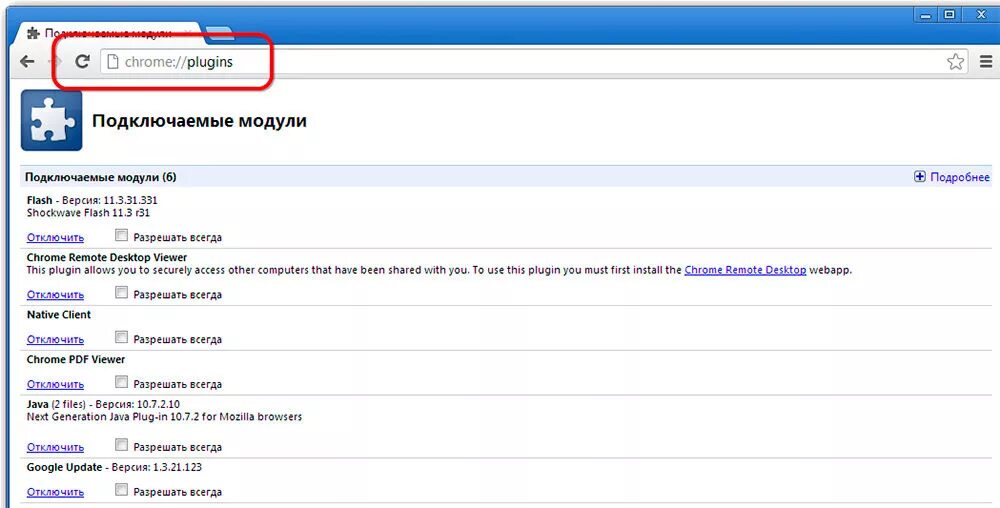Disable Java plugin via Отключить

[55, 447]
